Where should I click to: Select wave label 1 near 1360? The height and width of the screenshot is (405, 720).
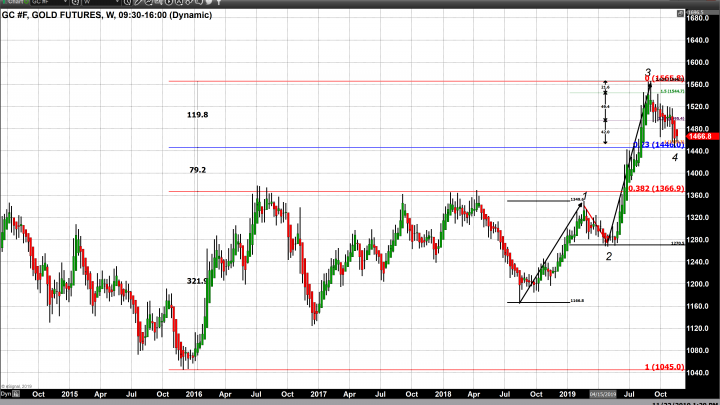[x=585, y=196]
